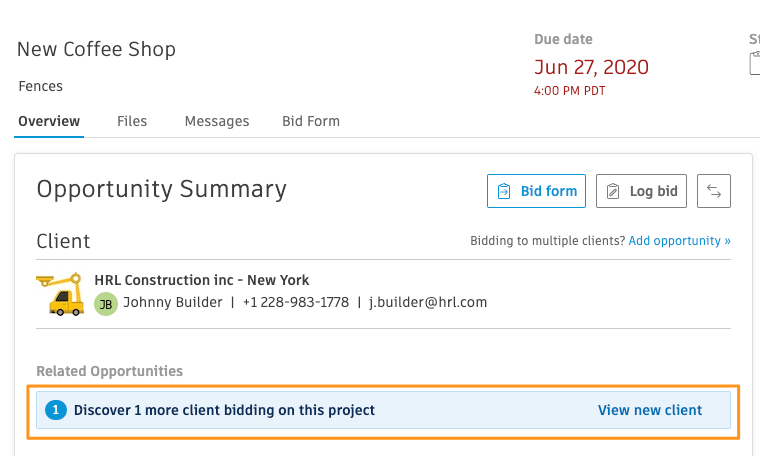Click View new client link
Viewport: 760px width, 456px height.
(649, 410)
